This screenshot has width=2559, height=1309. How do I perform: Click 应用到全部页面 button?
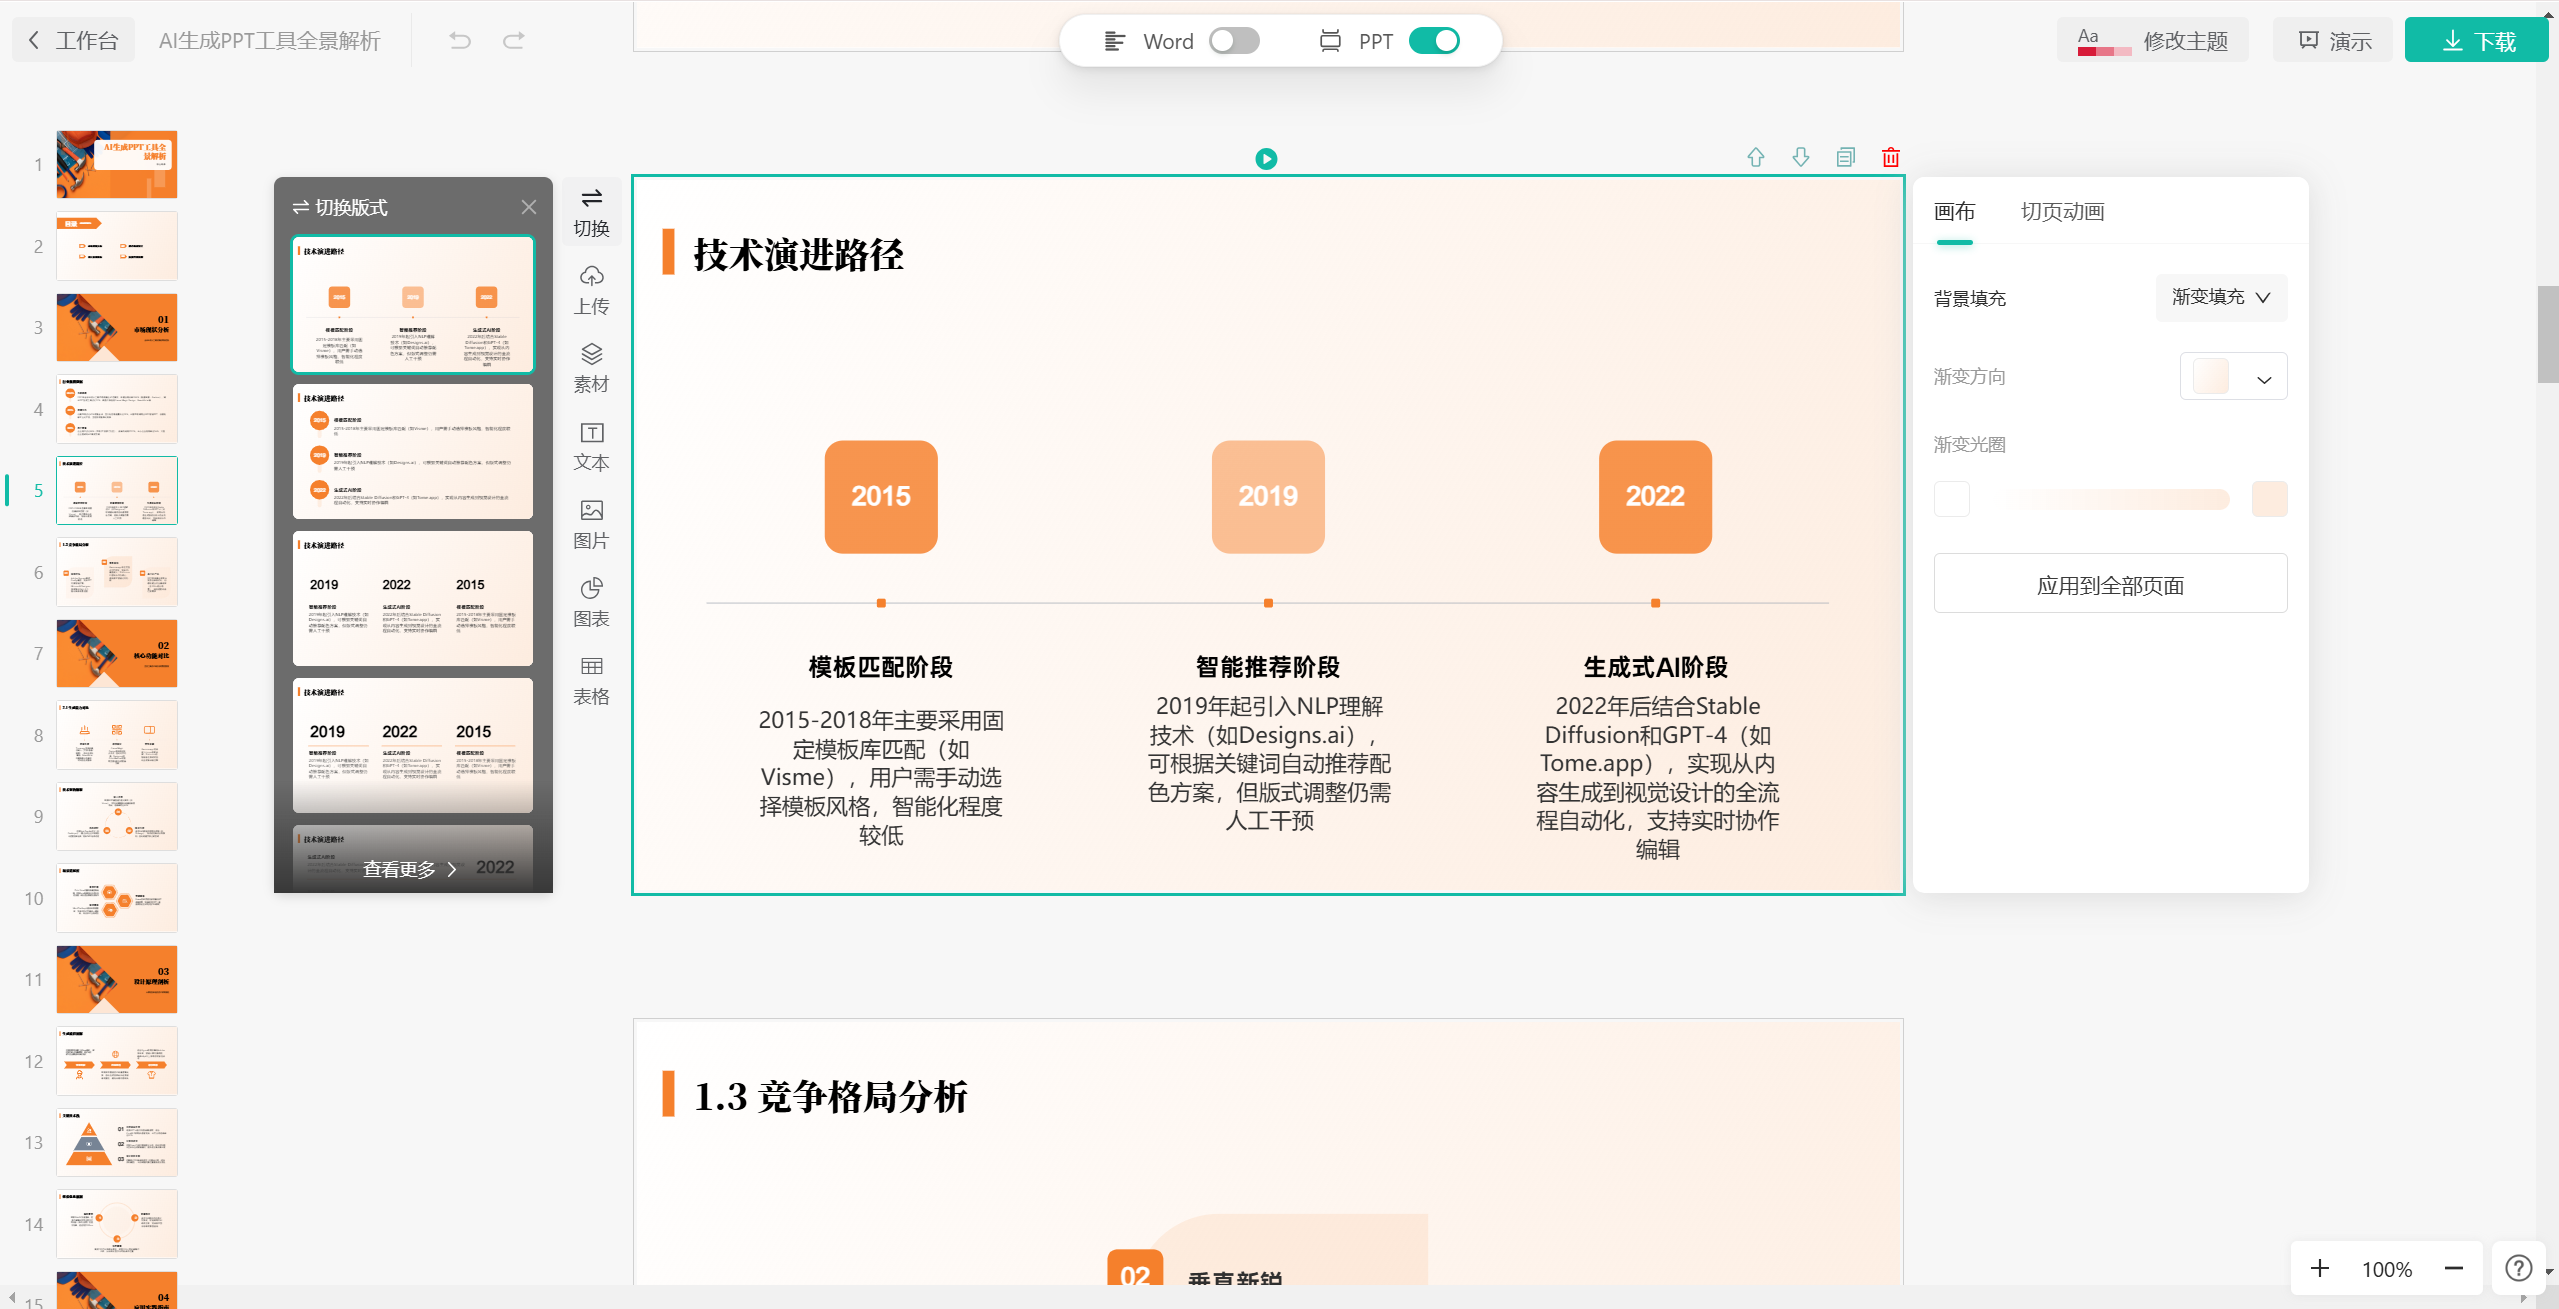point(2110,585)
